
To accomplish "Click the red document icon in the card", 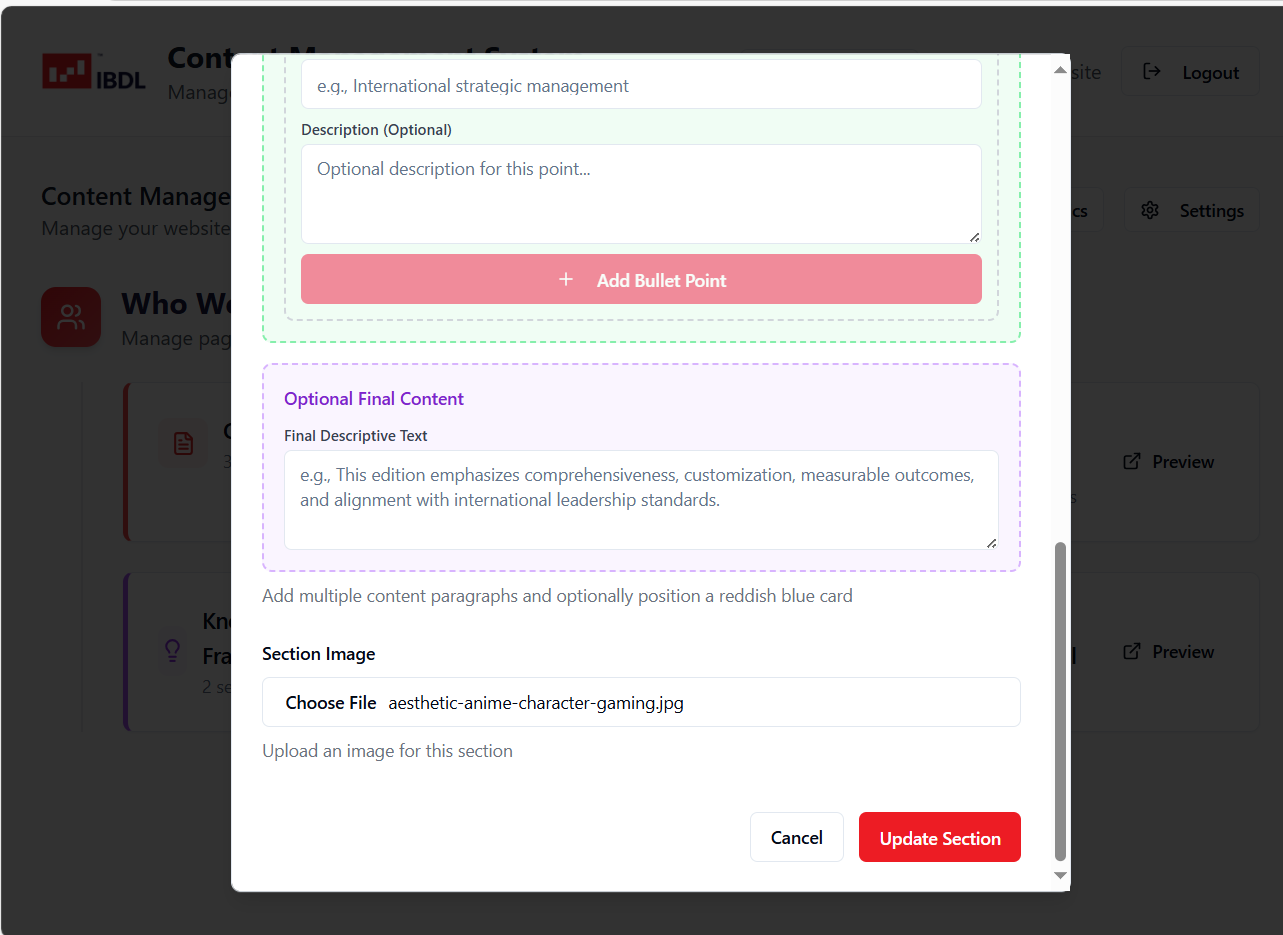I will [183, 444].
